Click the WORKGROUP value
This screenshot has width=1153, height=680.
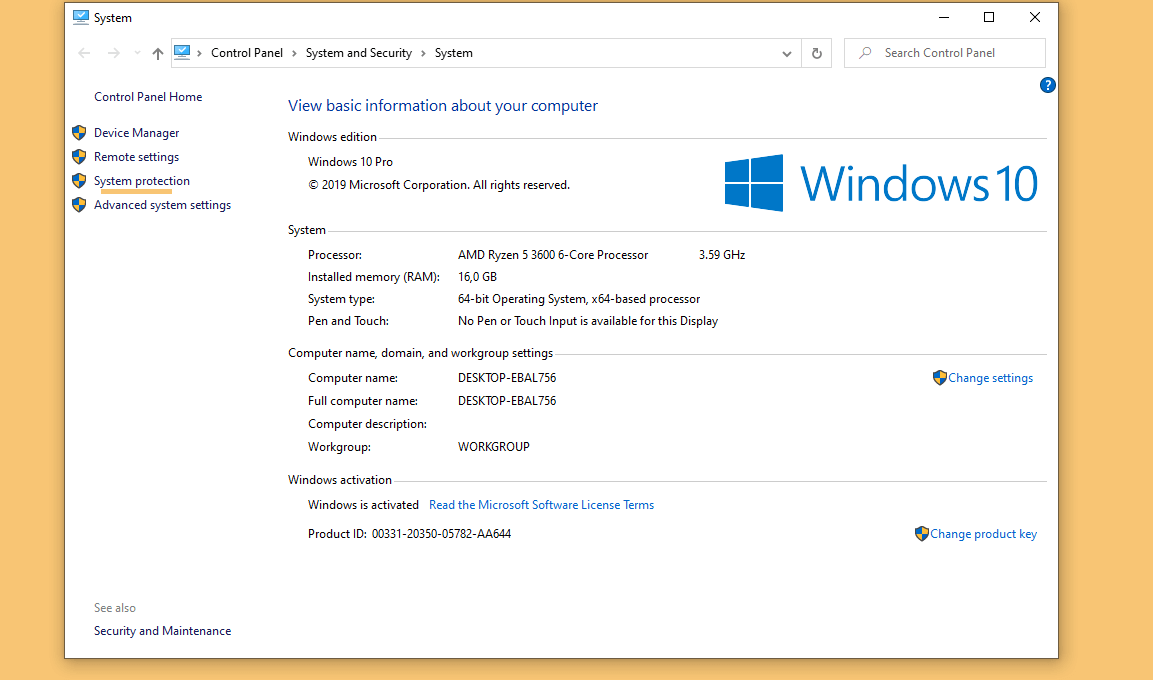tap(493, 447)
